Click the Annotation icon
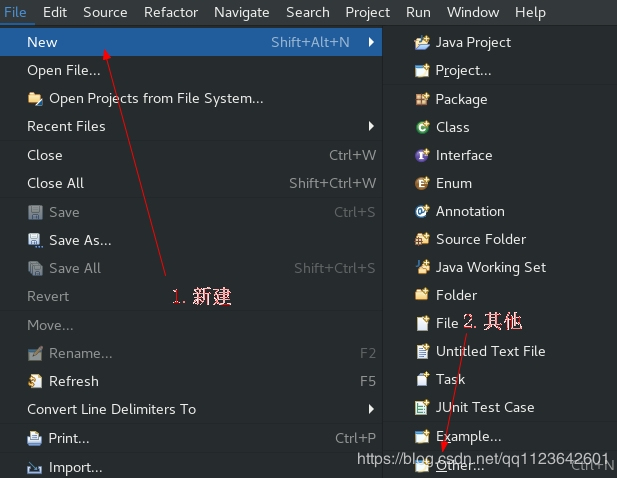The height and width of the screenshot is (478, 617). click(422, 211)
